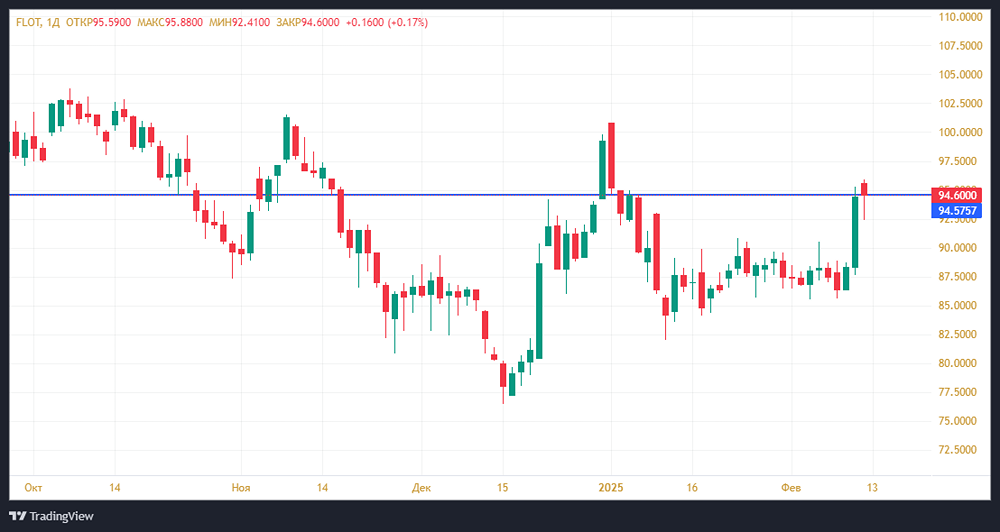Click the МАКС95.8800 high value

tap(169, 22)
